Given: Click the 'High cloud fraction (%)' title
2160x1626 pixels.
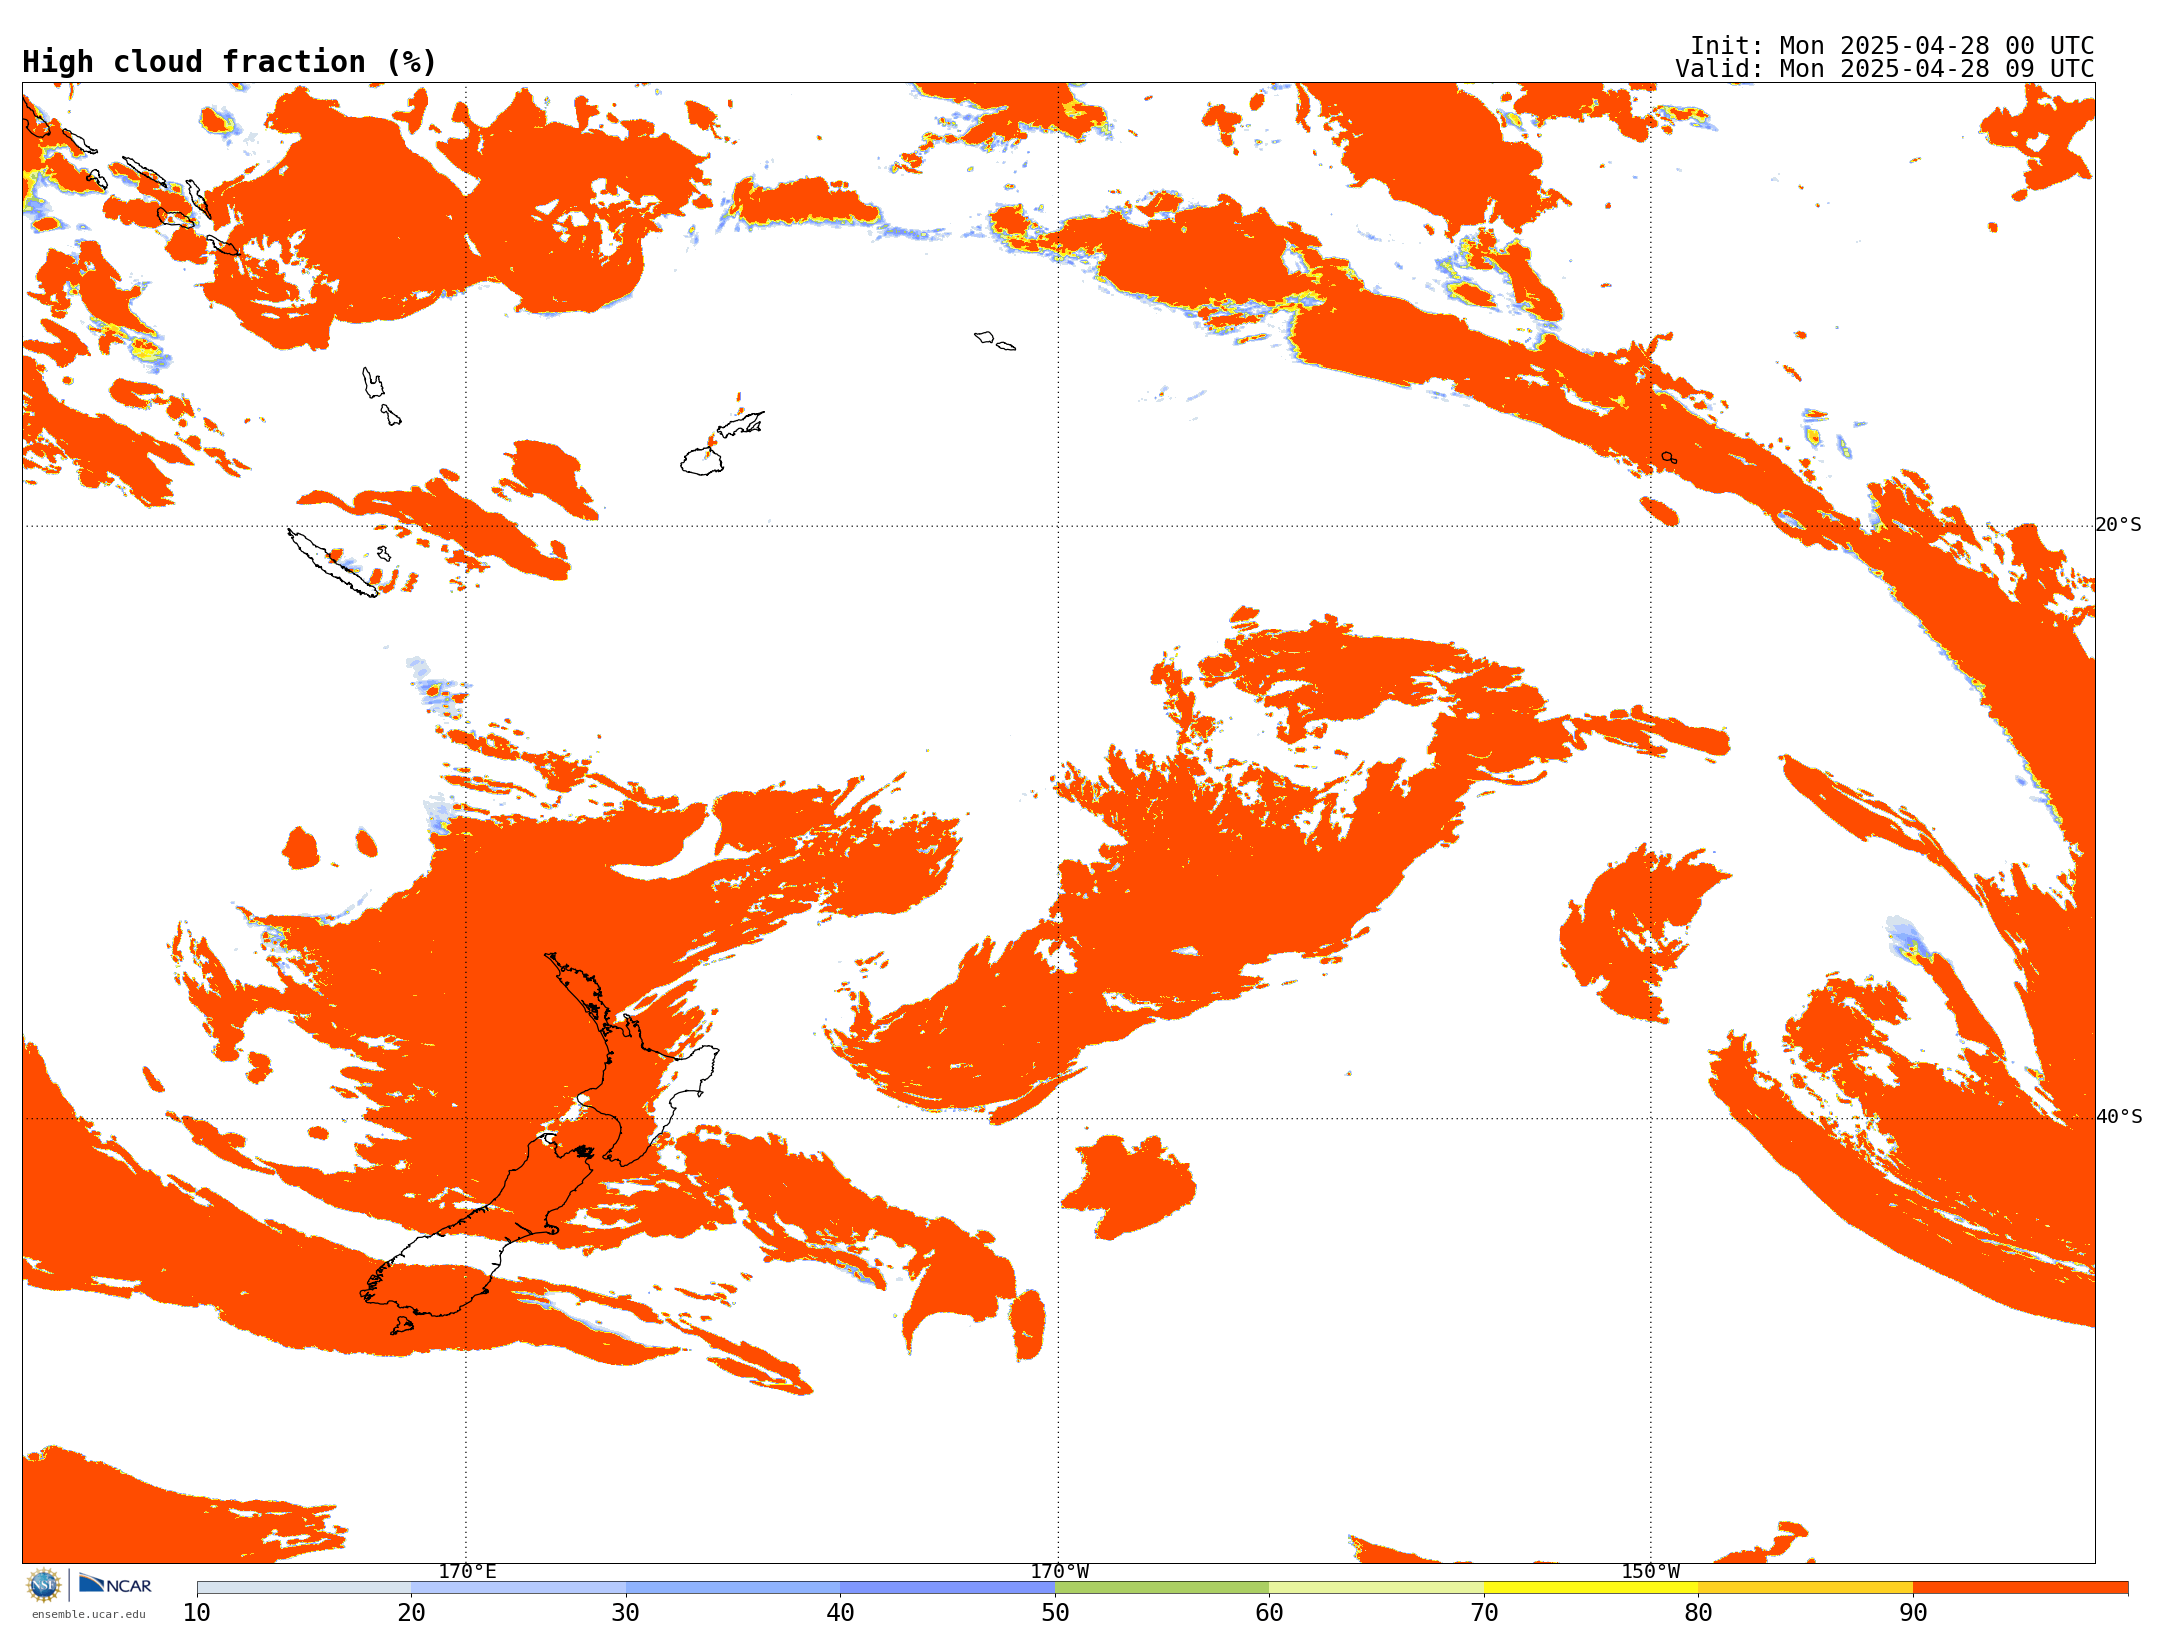Looking at the screenshot, I should 229,62.
